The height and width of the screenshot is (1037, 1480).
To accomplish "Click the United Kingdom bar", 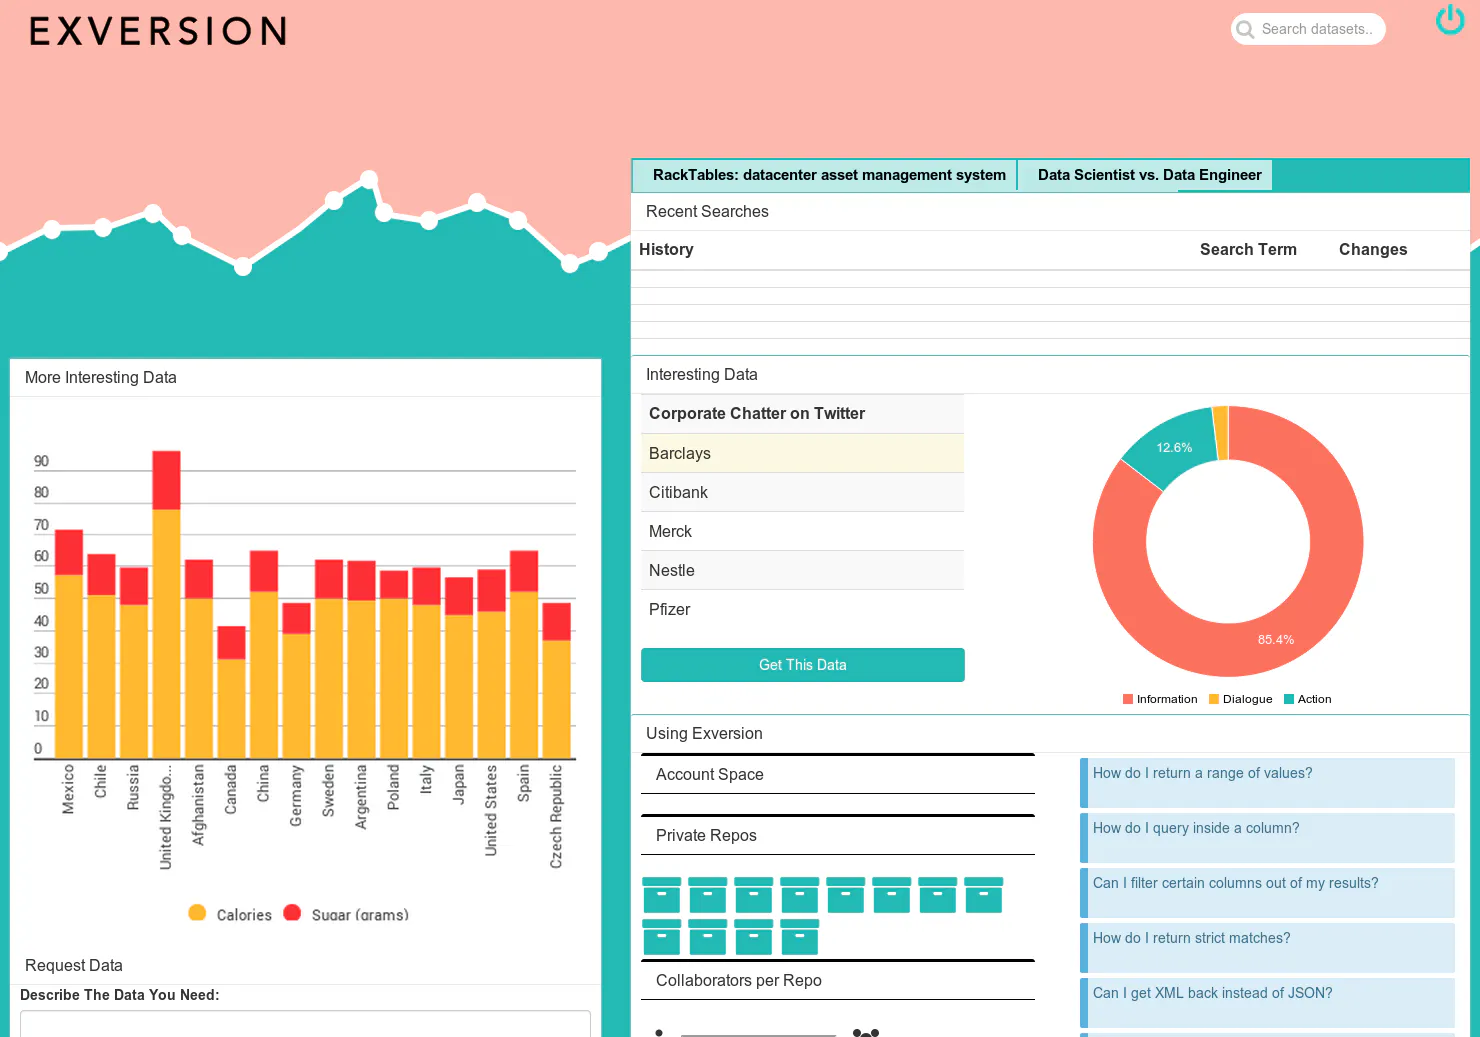I will pyautogui.click(x=166, y=604).
